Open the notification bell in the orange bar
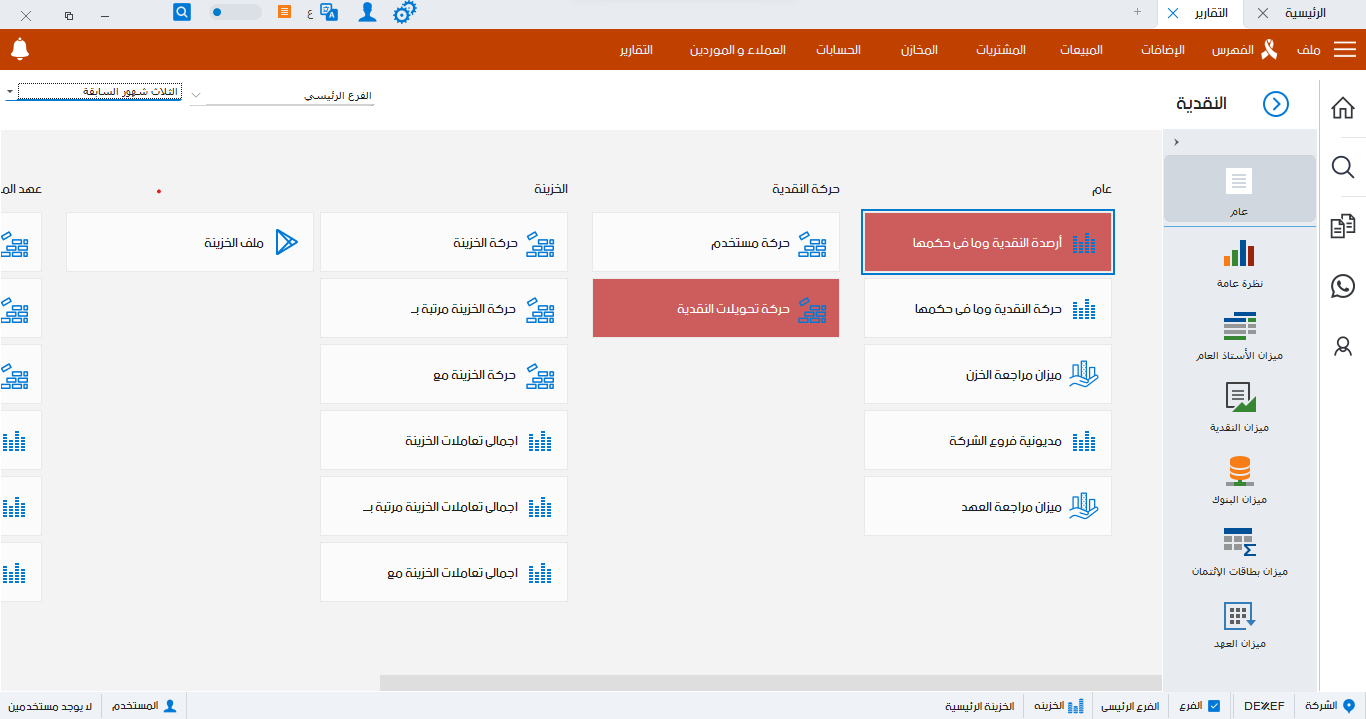 pyautogui.click(x=20, y=48)
